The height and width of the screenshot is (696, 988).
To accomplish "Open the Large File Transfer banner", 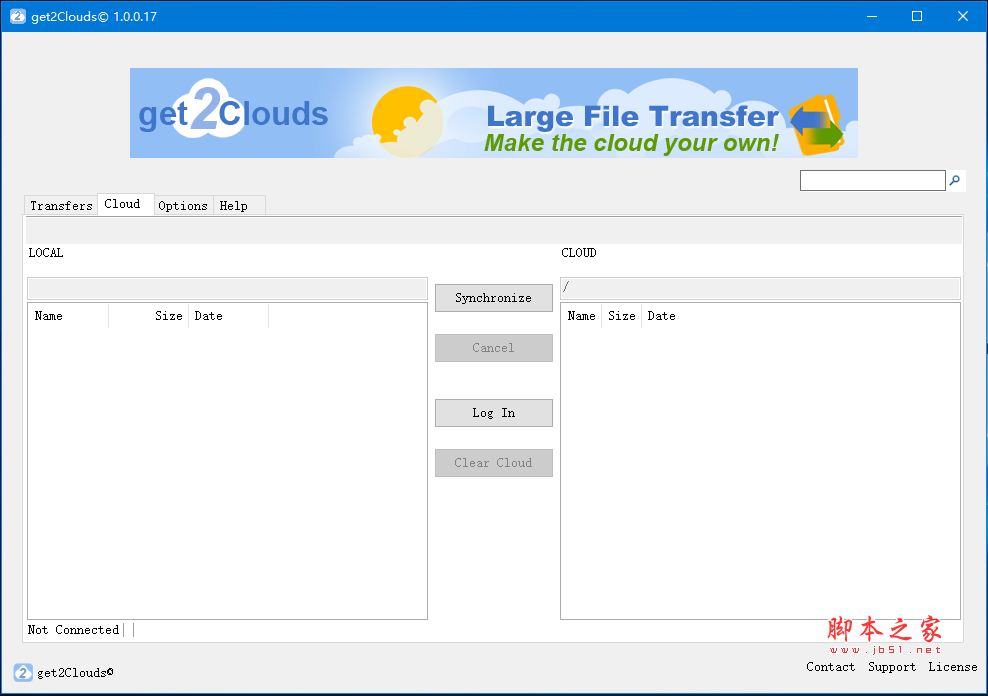I will (x=493, y=113).
